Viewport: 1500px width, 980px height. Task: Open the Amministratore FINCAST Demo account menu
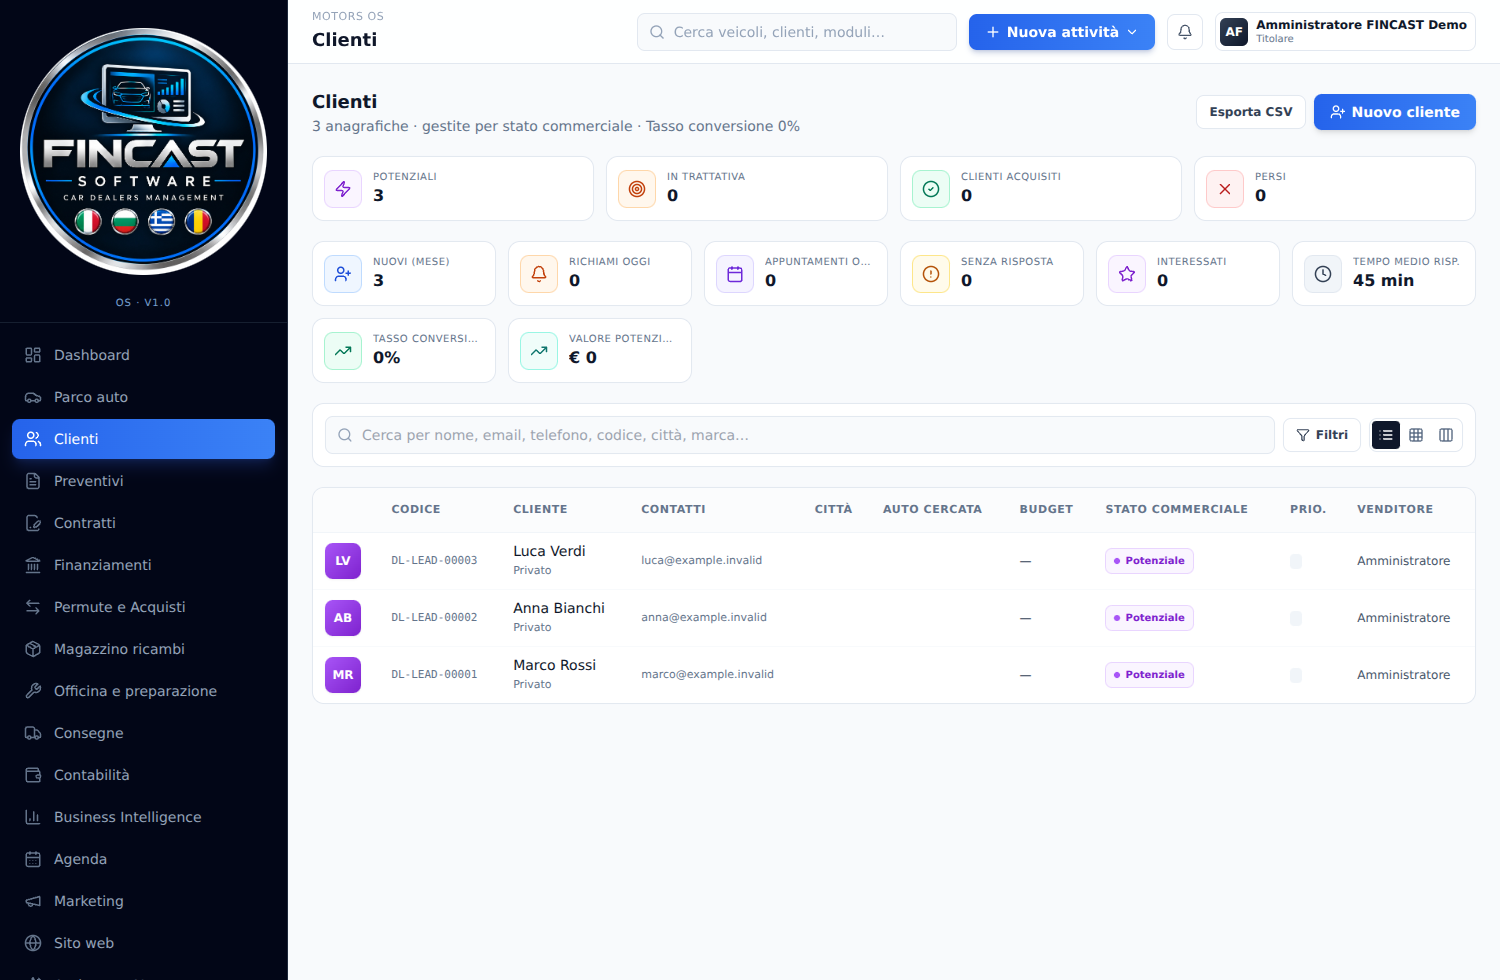1345,32
